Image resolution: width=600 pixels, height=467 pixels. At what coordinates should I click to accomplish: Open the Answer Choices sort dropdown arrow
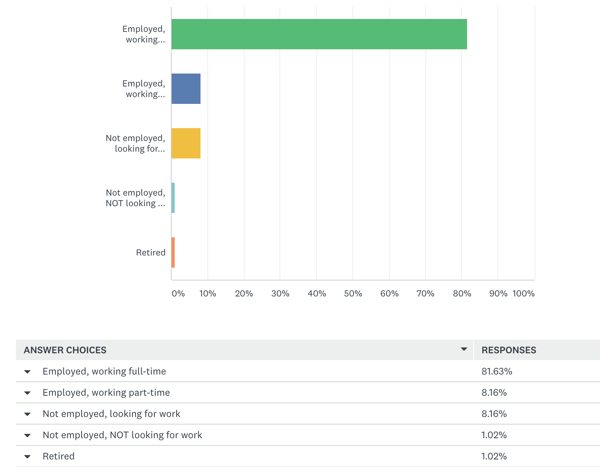click(x=464, y=350)
